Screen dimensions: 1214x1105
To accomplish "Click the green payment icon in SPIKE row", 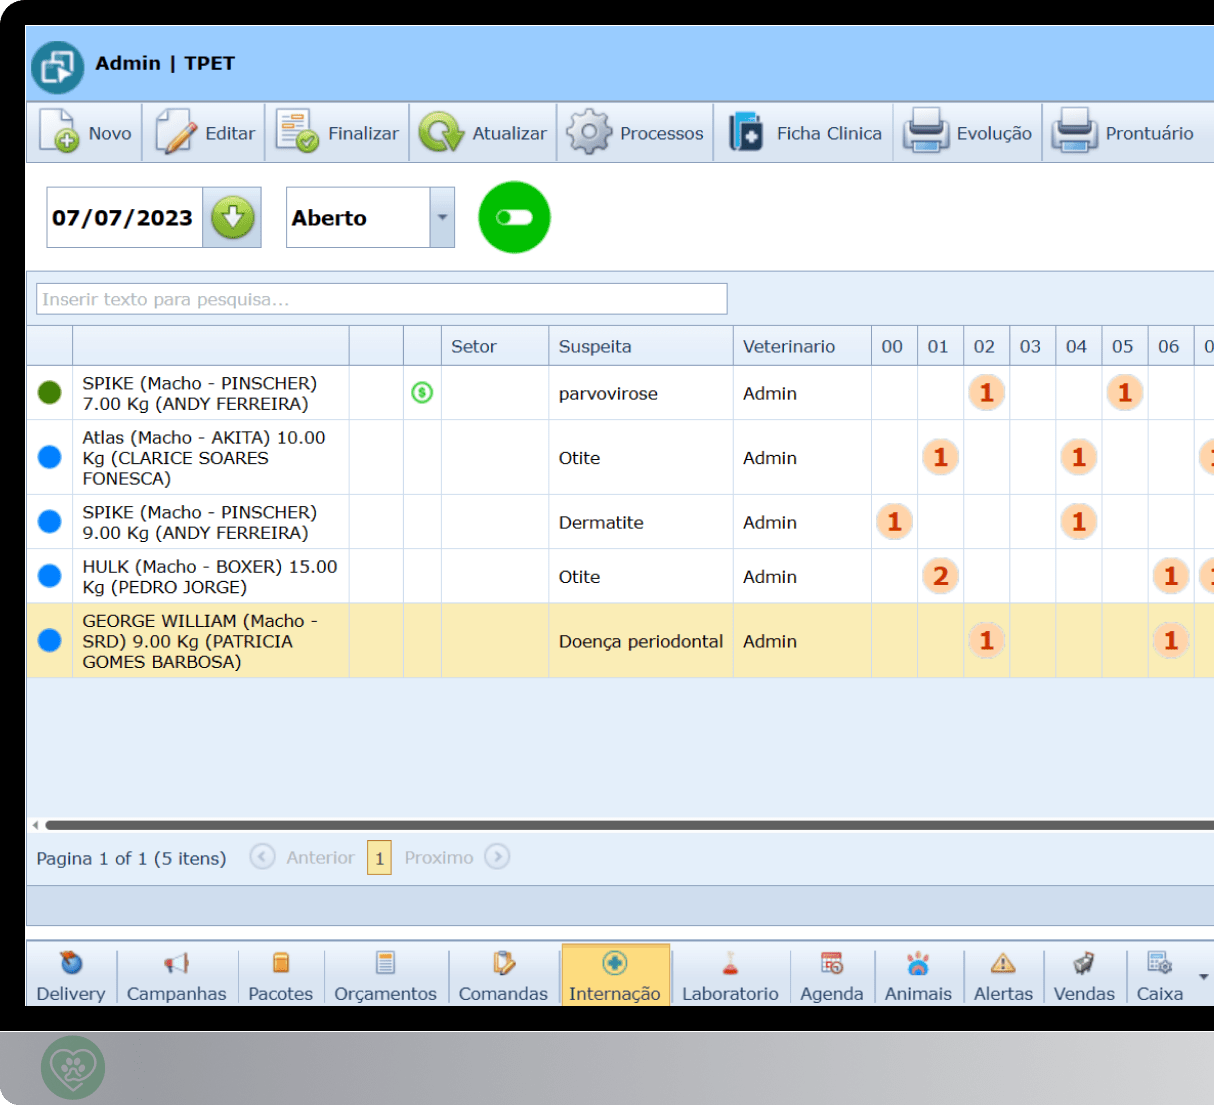I will [x=422, y=393].
